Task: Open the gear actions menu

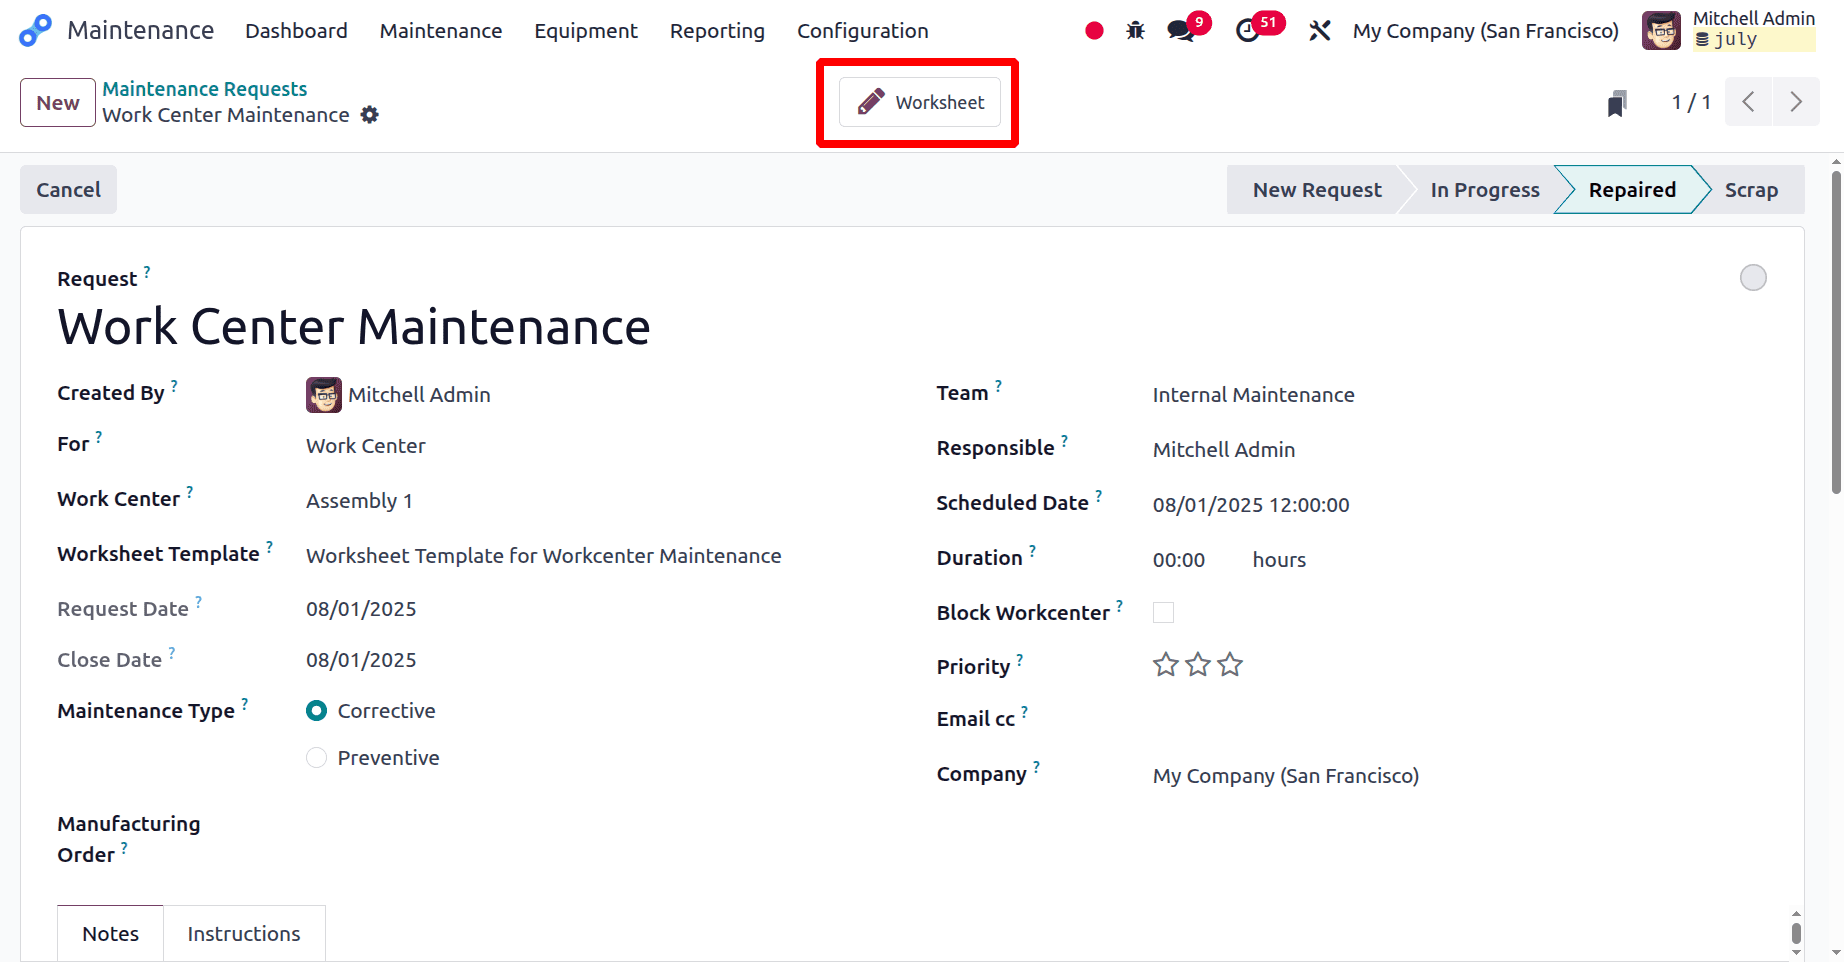Action: (x=370, y=115)
